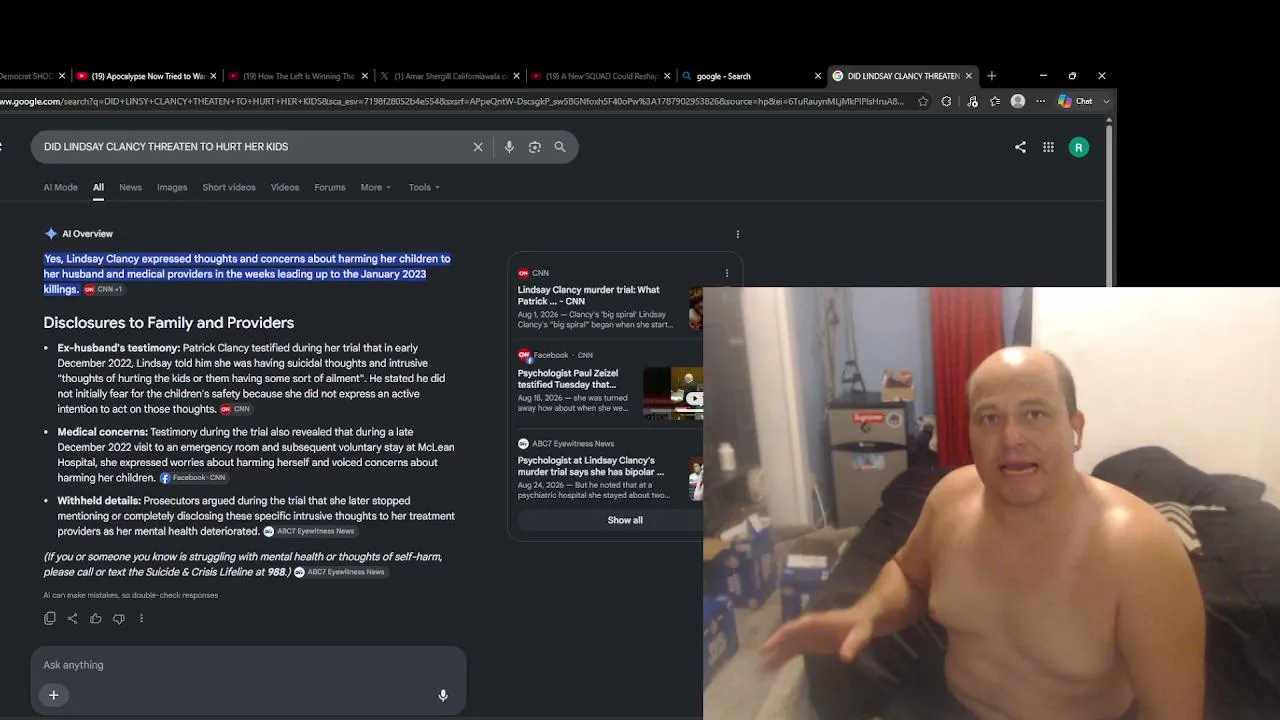
Task: Clear the search box with the X icon
Action: 478,147
